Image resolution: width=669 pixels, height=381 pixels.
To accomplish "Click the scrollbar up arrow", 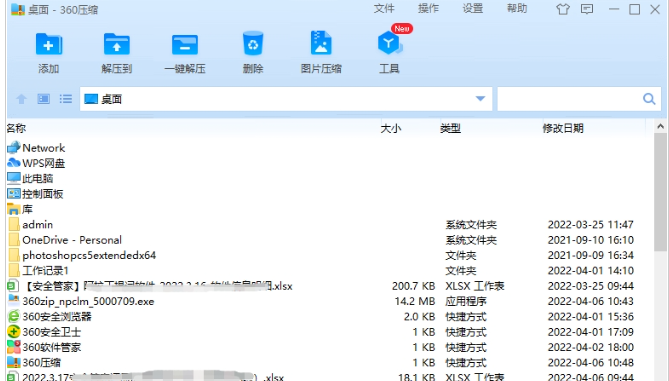I will click(660, 127).
